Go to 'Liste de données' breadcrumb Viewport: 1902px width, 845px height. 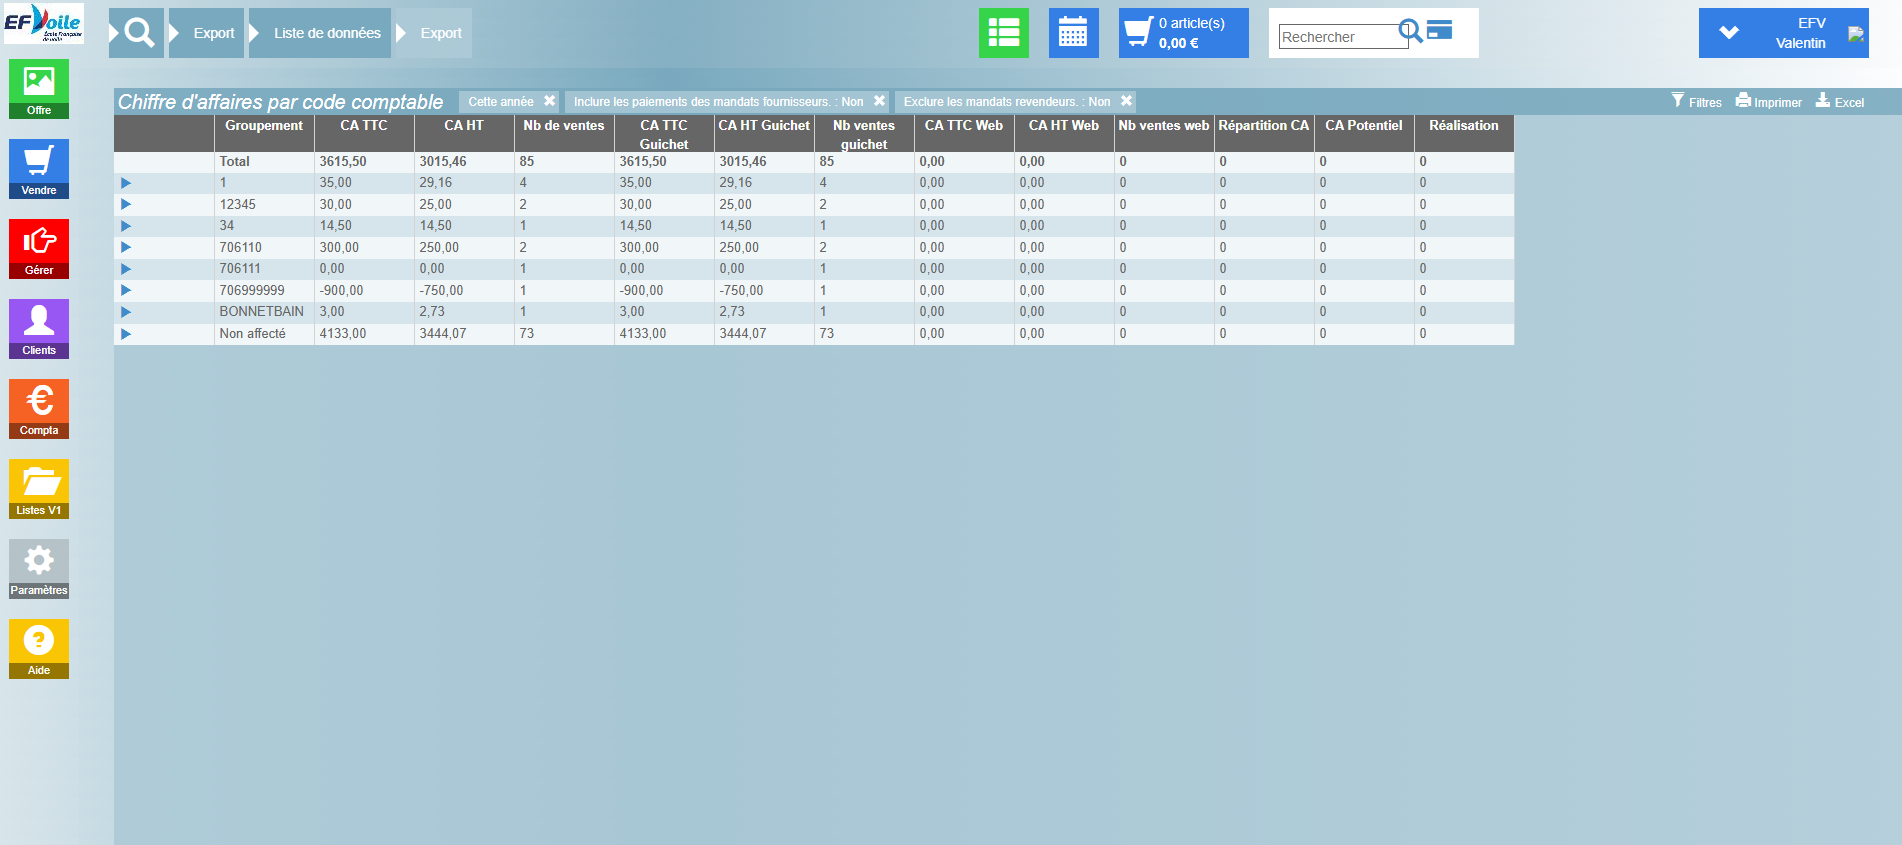(327, 33)
